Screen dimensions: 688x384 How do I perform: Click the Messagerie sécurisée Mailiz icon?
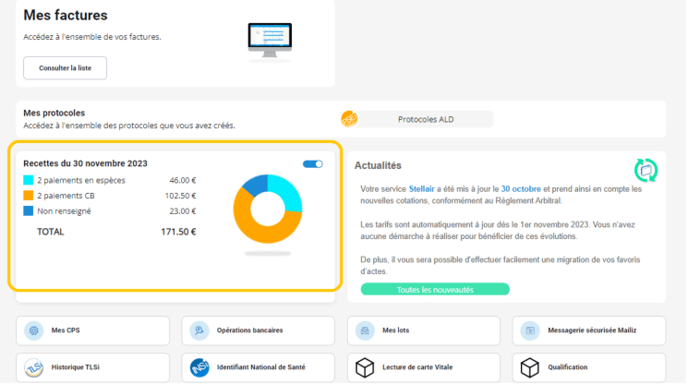click(530, 330)
